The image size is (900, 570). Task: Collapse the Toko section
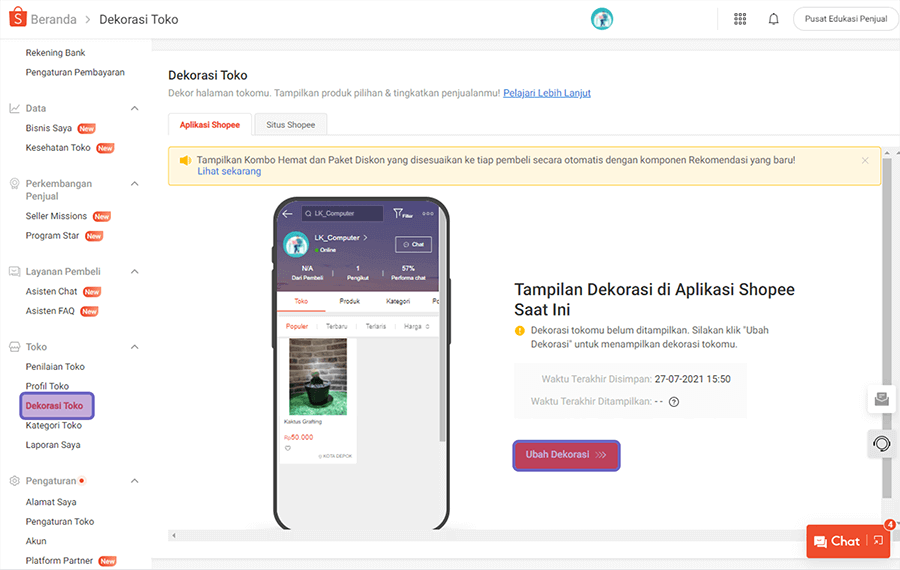tap(134, 347)
